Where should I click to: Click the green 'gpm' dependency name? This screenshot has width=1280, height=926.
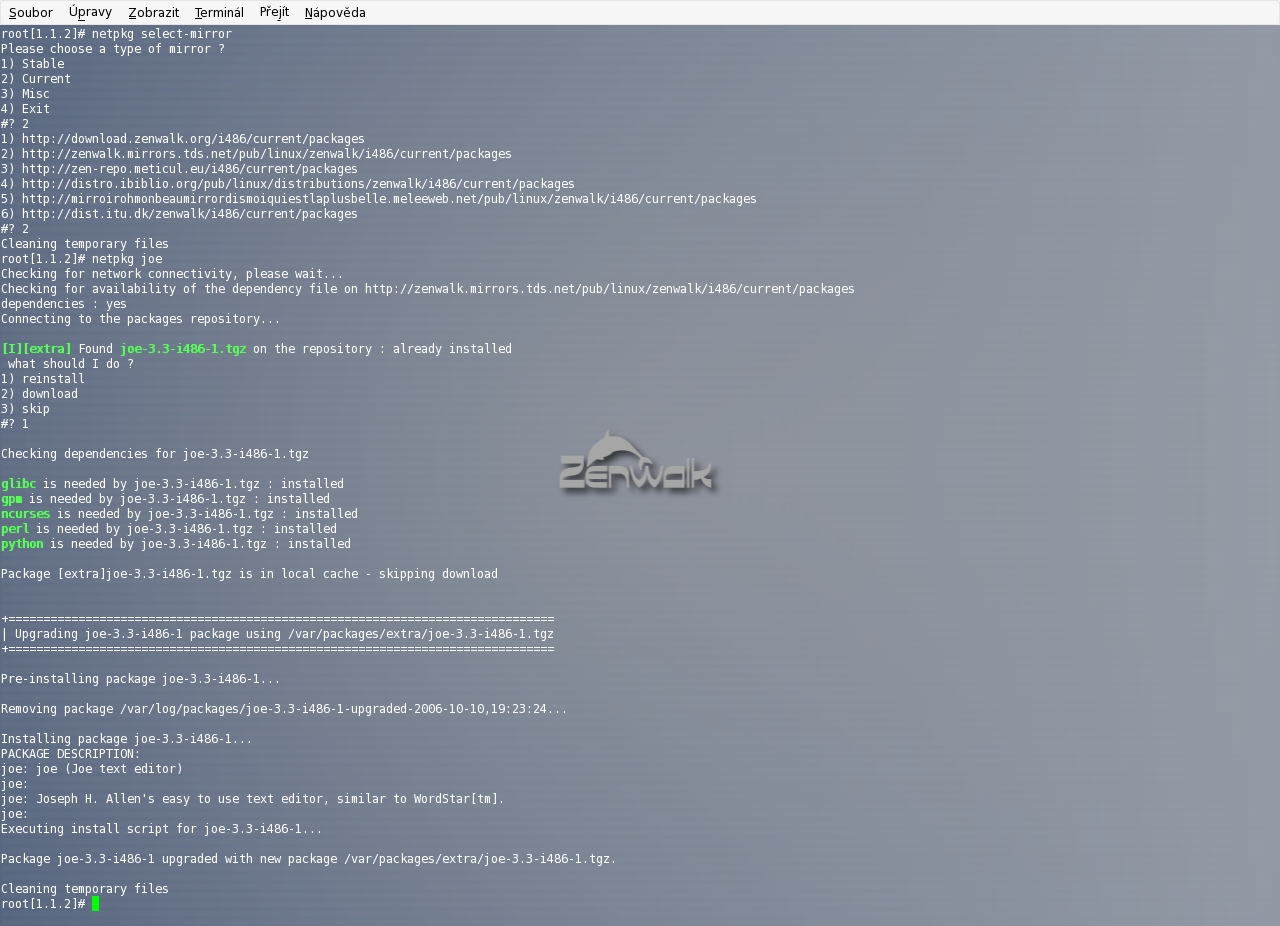click(x=11, y=499)
